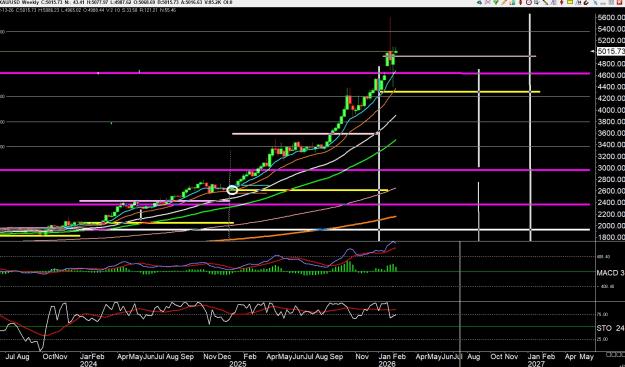
Task: Click the 5200.00 price axis label
Action: click(x=611, y=41)
